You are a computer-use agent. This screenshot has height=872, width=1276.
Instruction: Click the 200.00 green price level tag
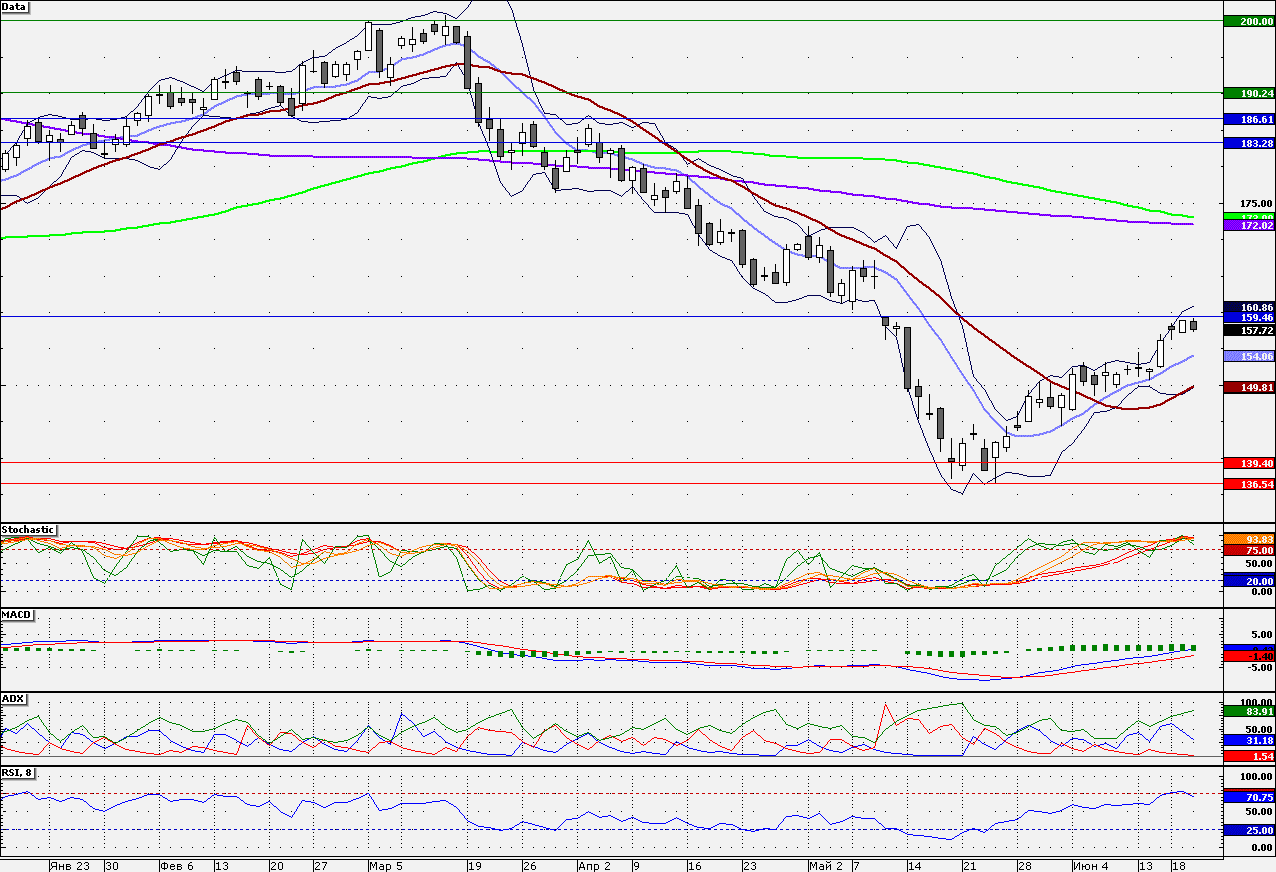coord(1249,21)
